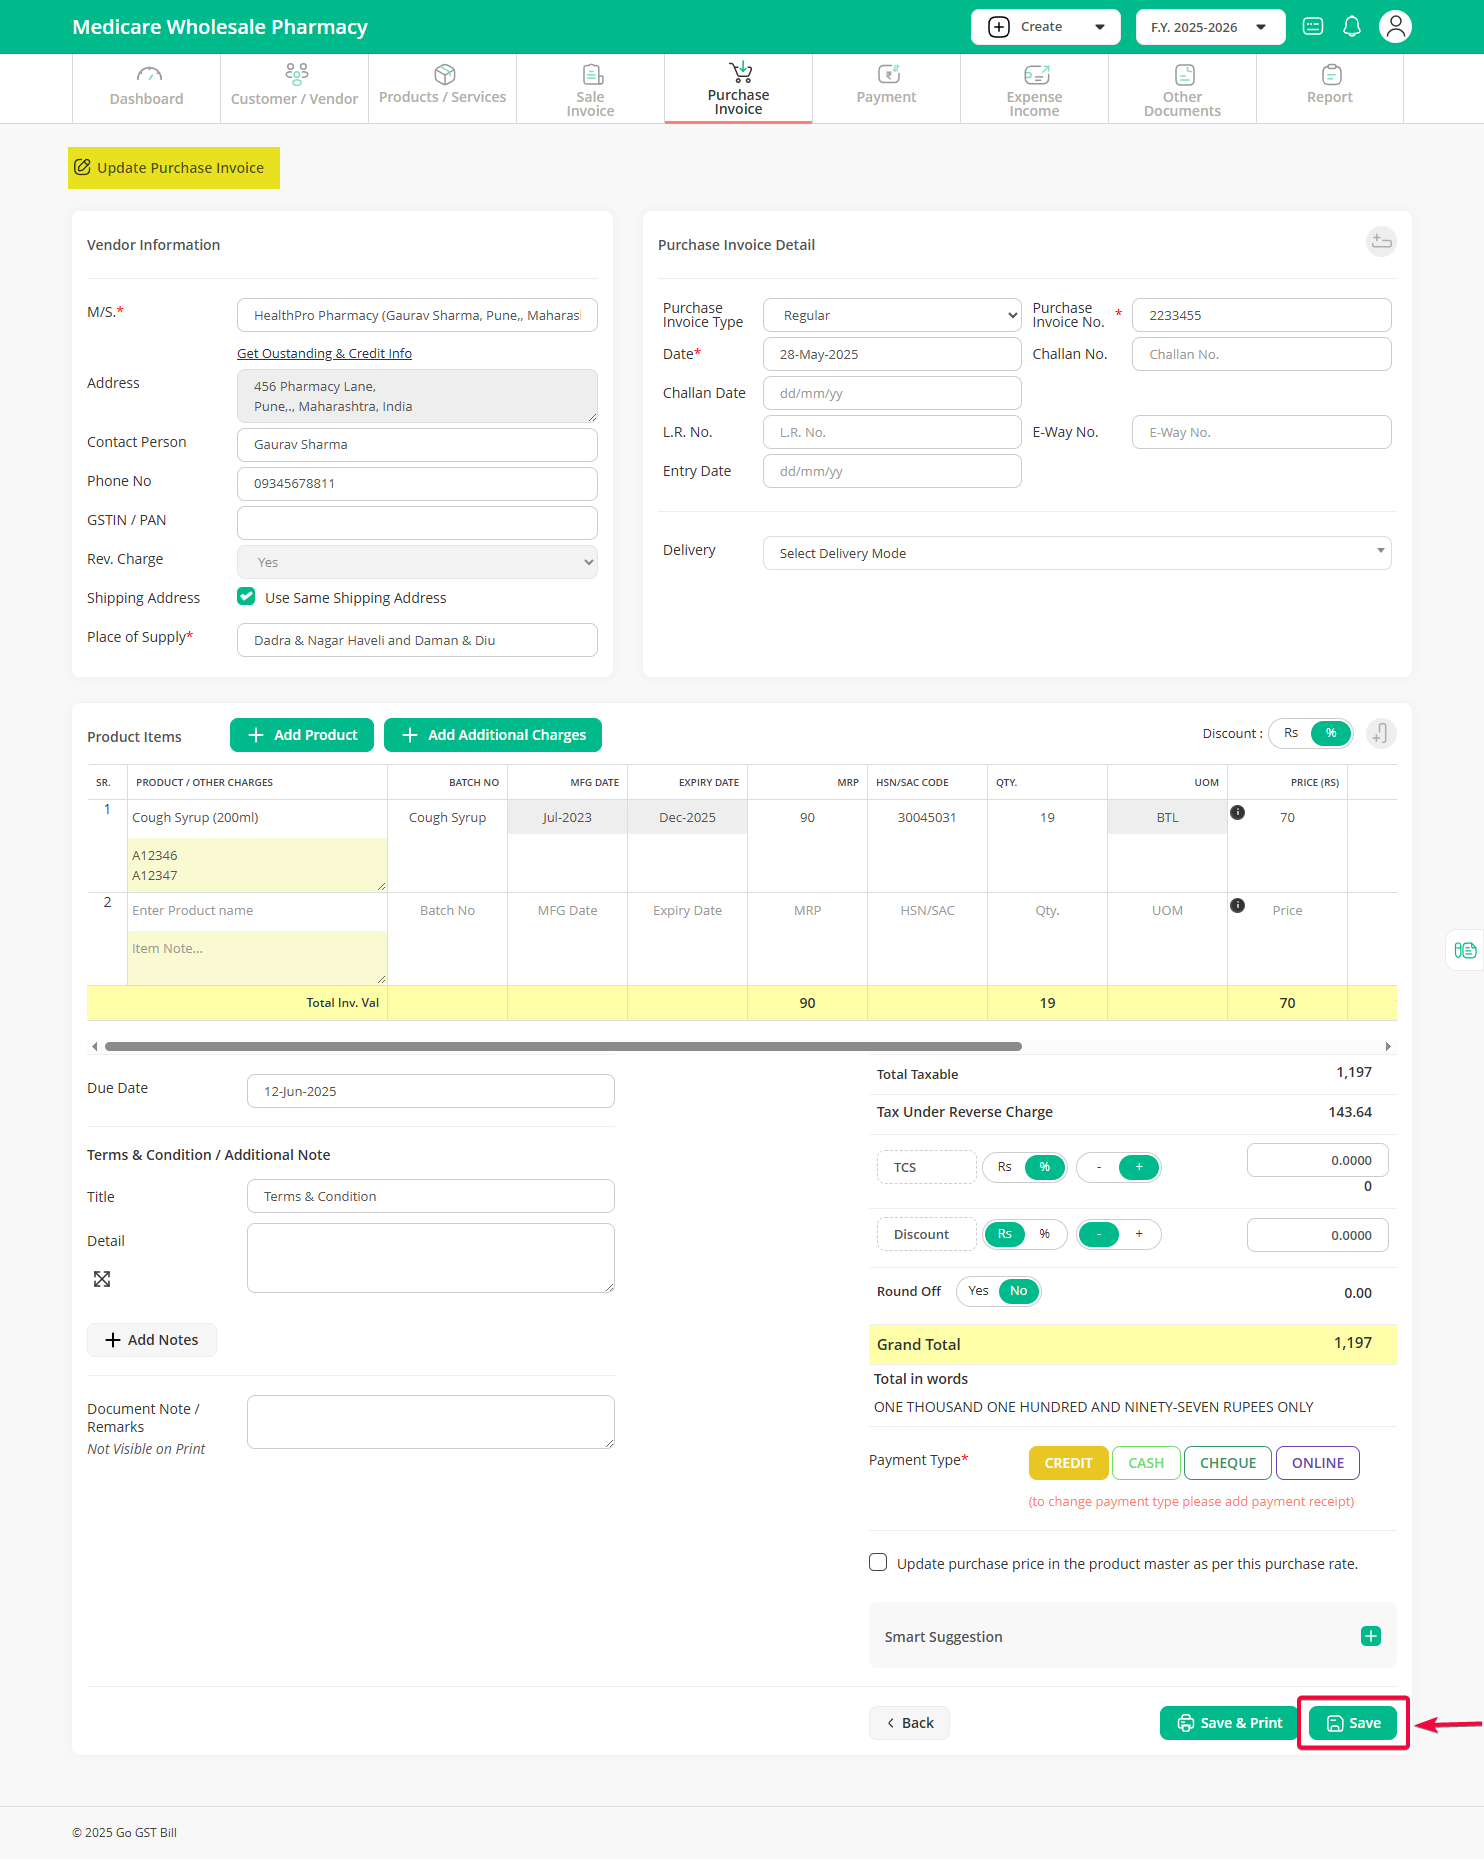The height and width of the screenshot is (1859, 1484).
Task: Open the notifications bell icon
Action: pos(1351,27)
